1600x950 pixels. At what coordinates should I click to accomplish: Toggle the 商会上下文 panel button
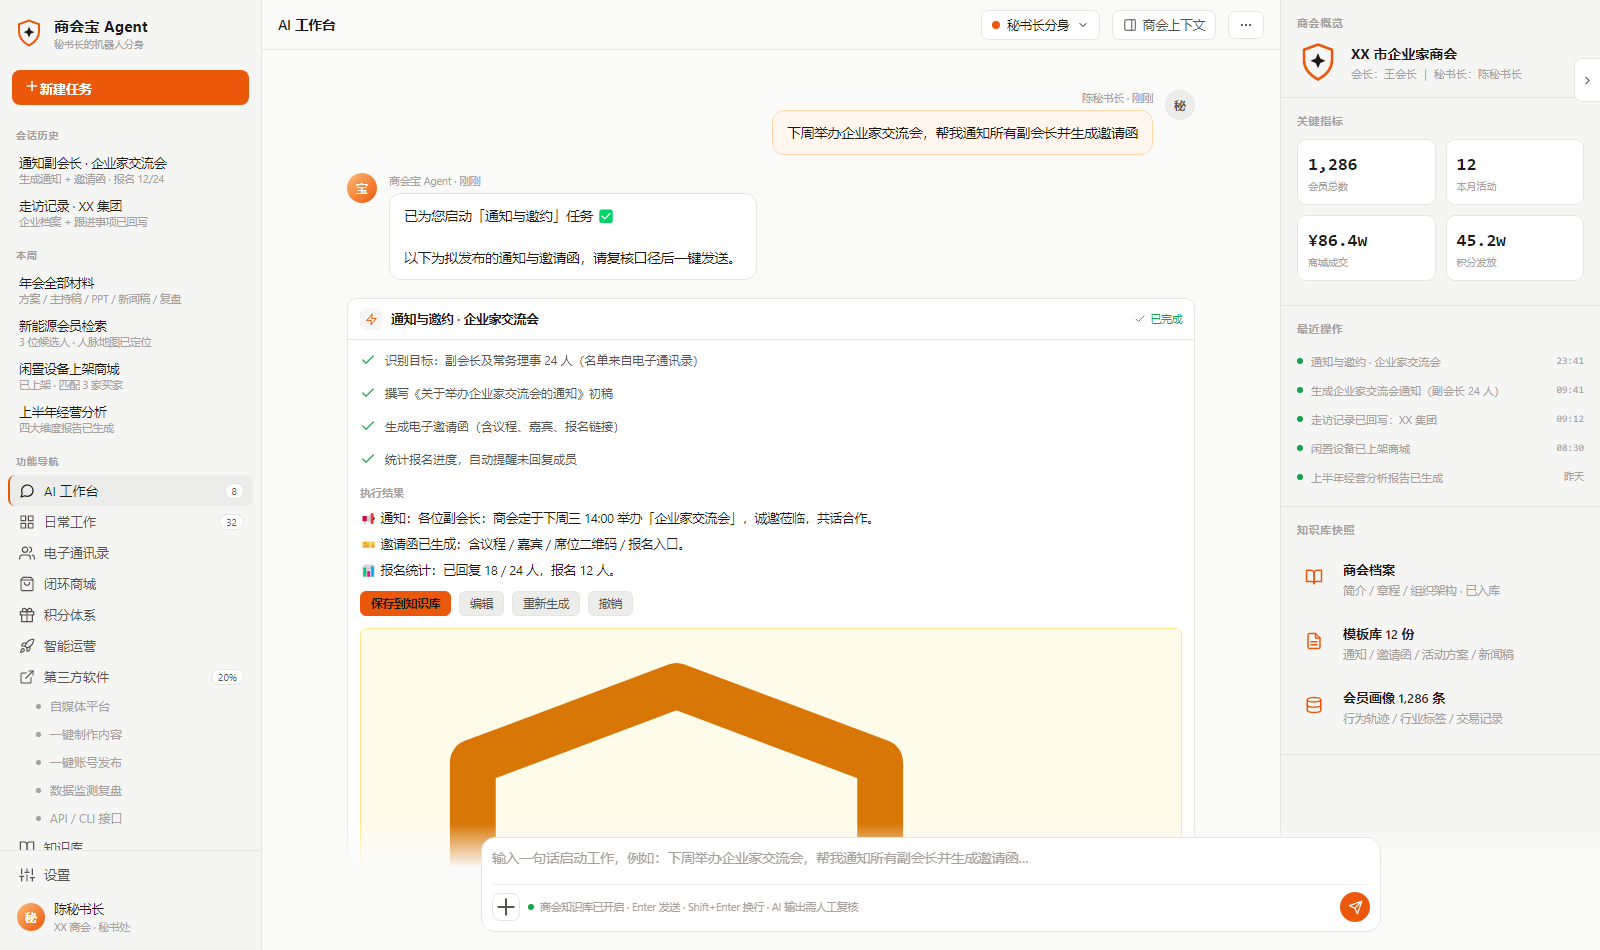point(1164,25)
